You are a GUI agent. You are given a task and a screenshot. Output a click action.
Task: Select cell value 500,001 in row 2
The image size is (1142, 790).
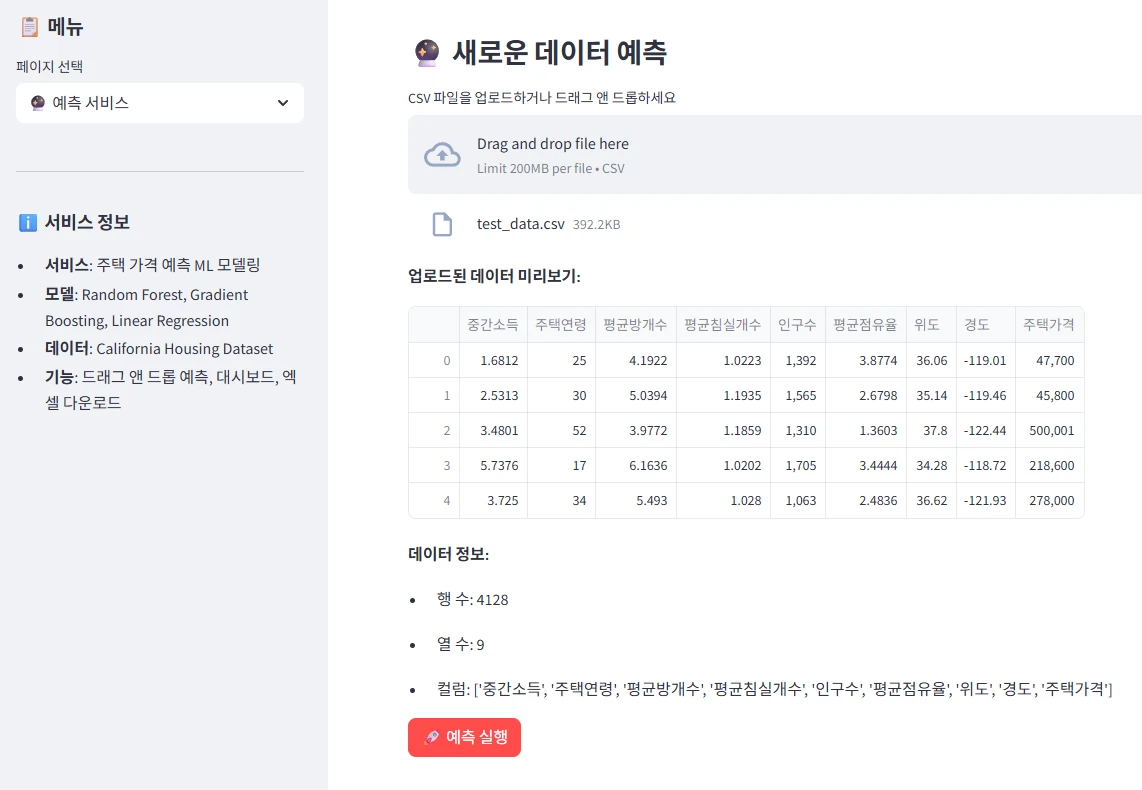pyautogui.click(x=1051, y=430)
